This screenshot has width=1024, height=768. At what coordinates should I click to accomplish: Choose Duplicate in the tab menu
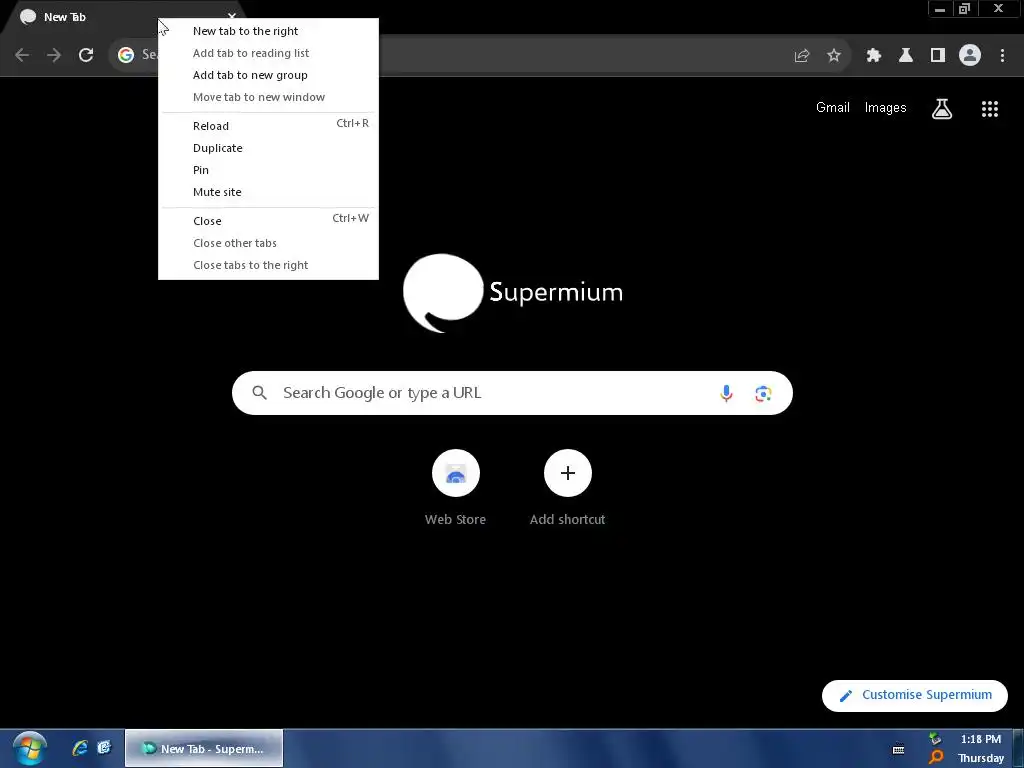pos(268,148)
